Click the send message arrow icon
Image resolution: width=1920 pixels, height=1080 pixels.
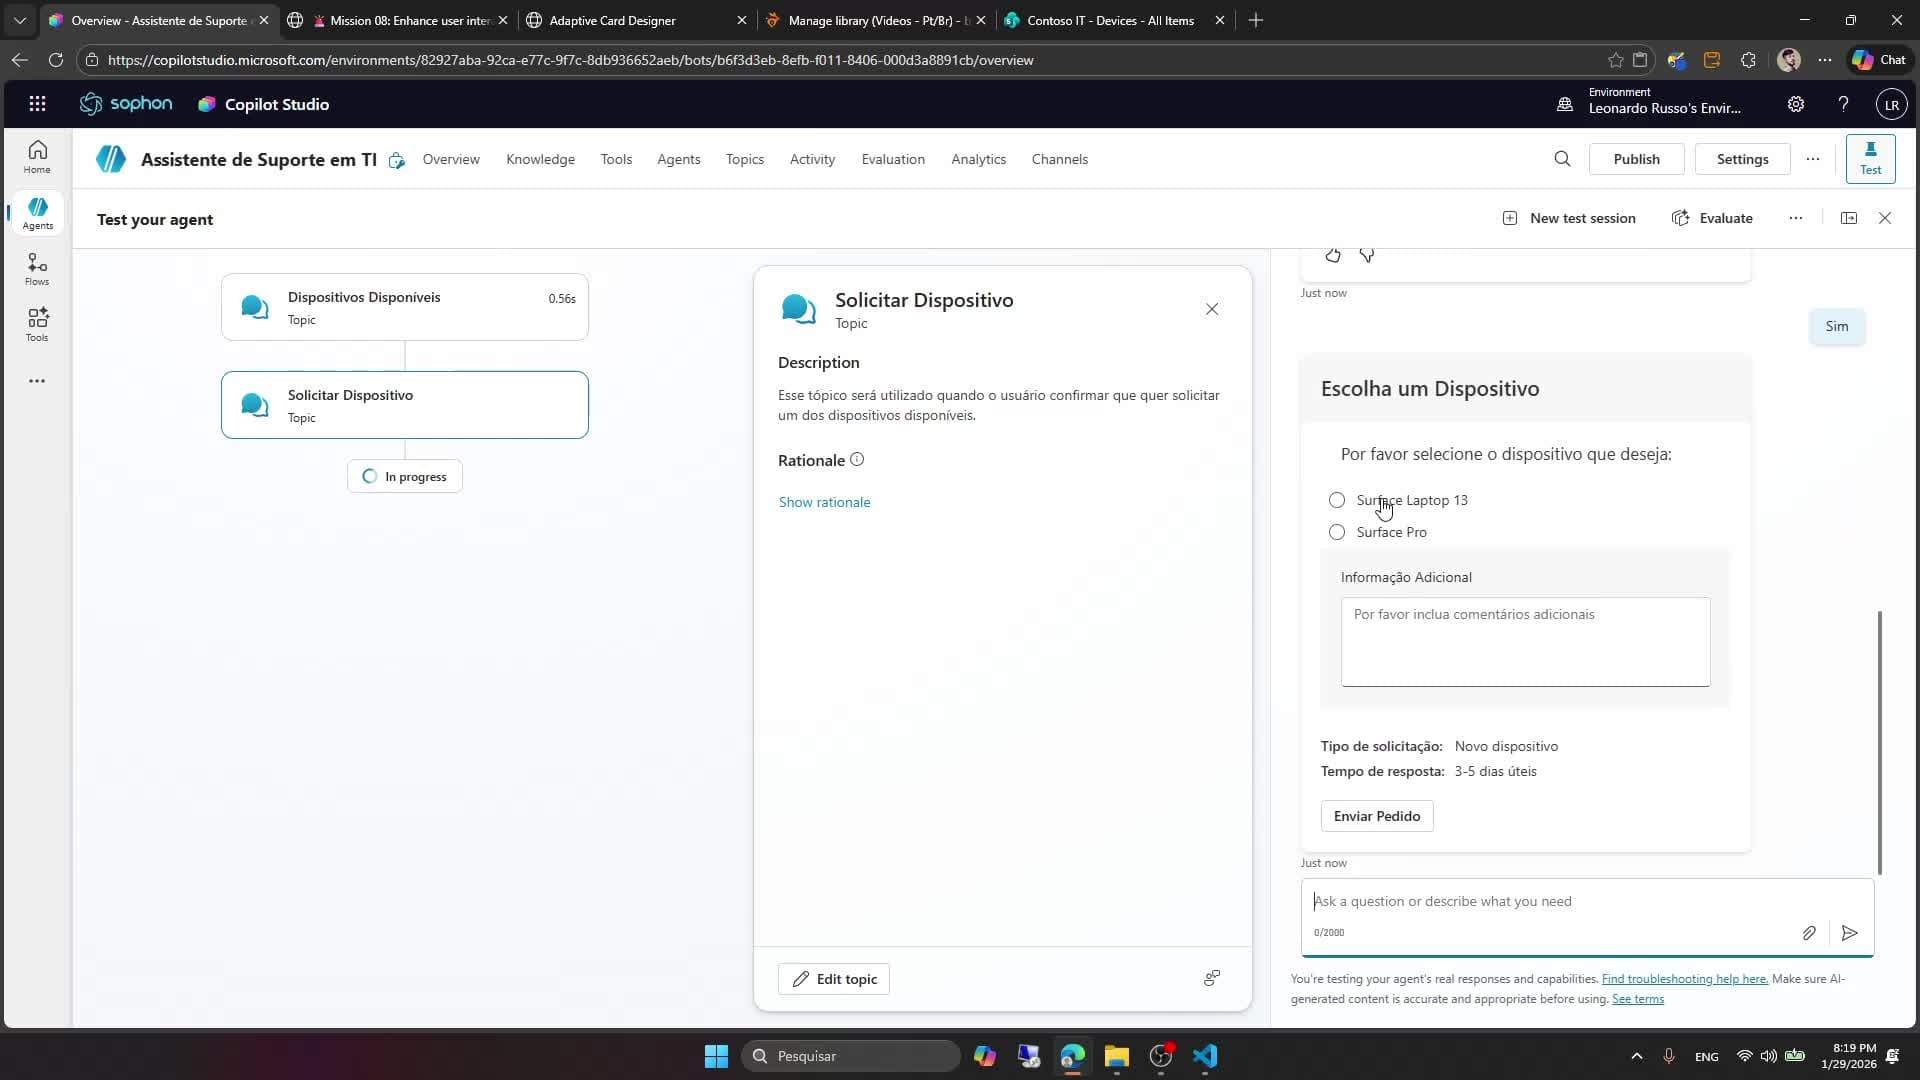point(1849,933)
